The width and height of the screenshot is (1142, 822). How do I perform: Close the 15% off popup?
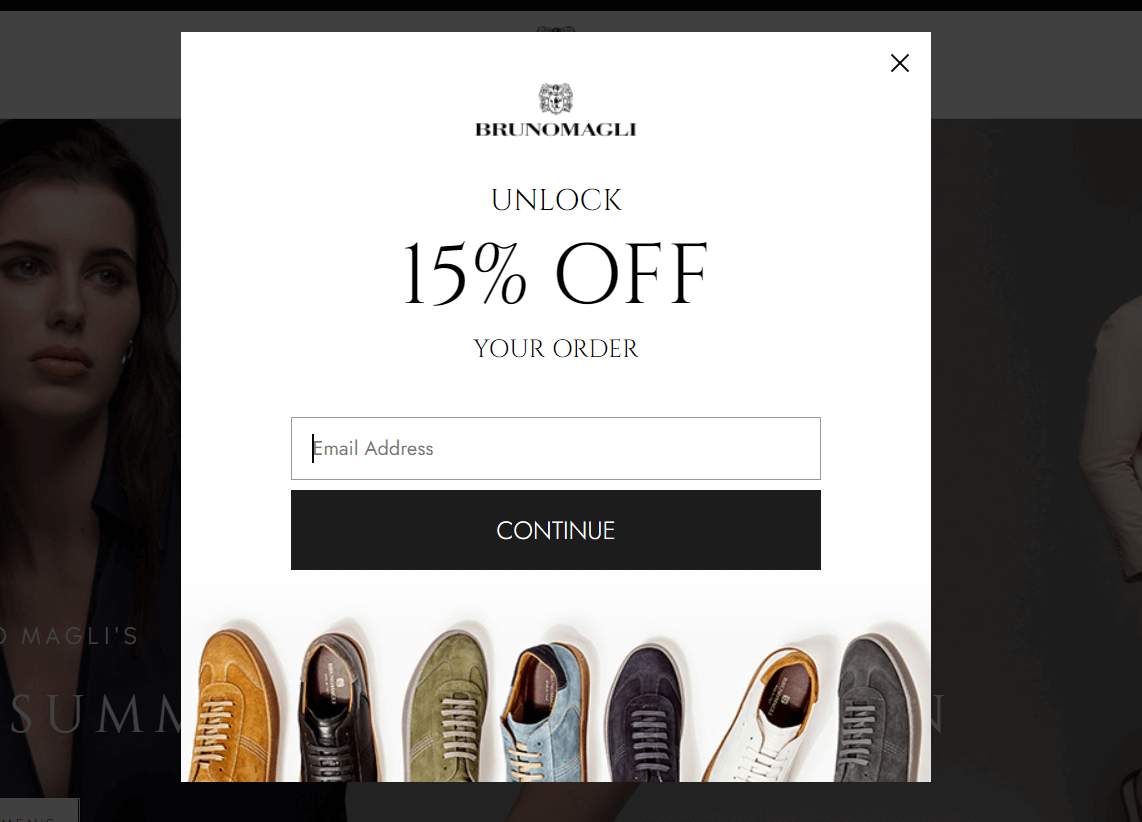click(899, 63)
